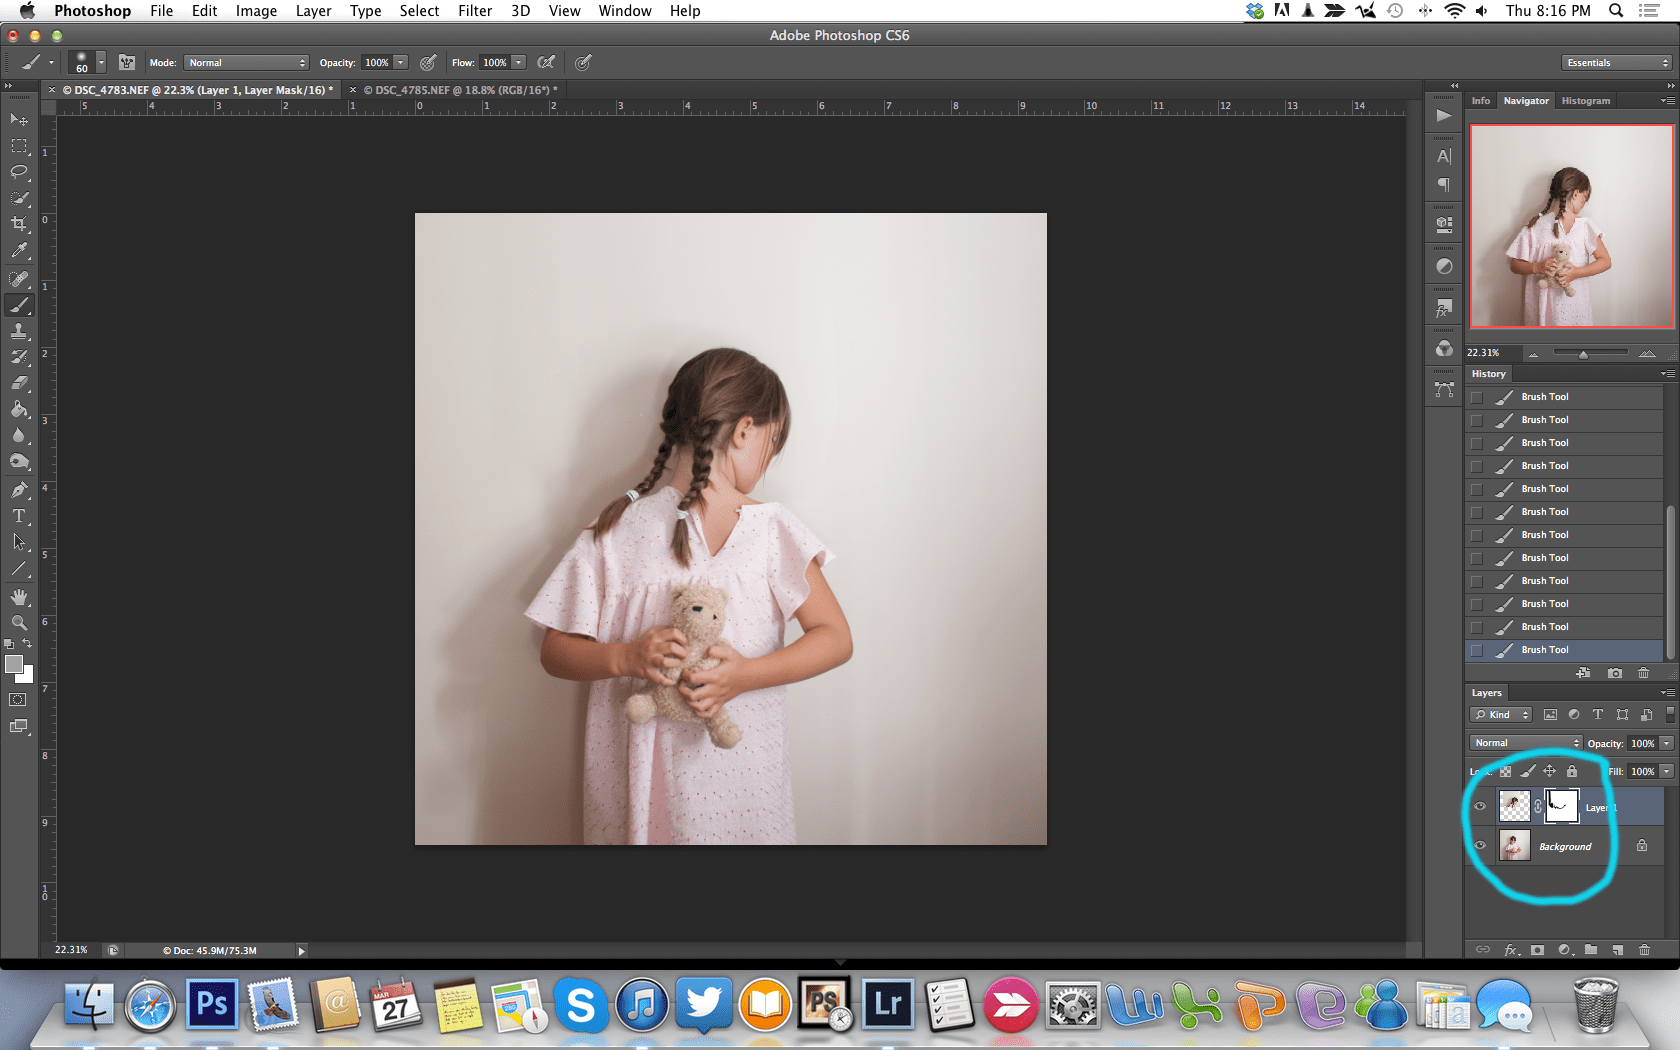Select the Layer 1 mask thumbnail

click(1561, 806)
